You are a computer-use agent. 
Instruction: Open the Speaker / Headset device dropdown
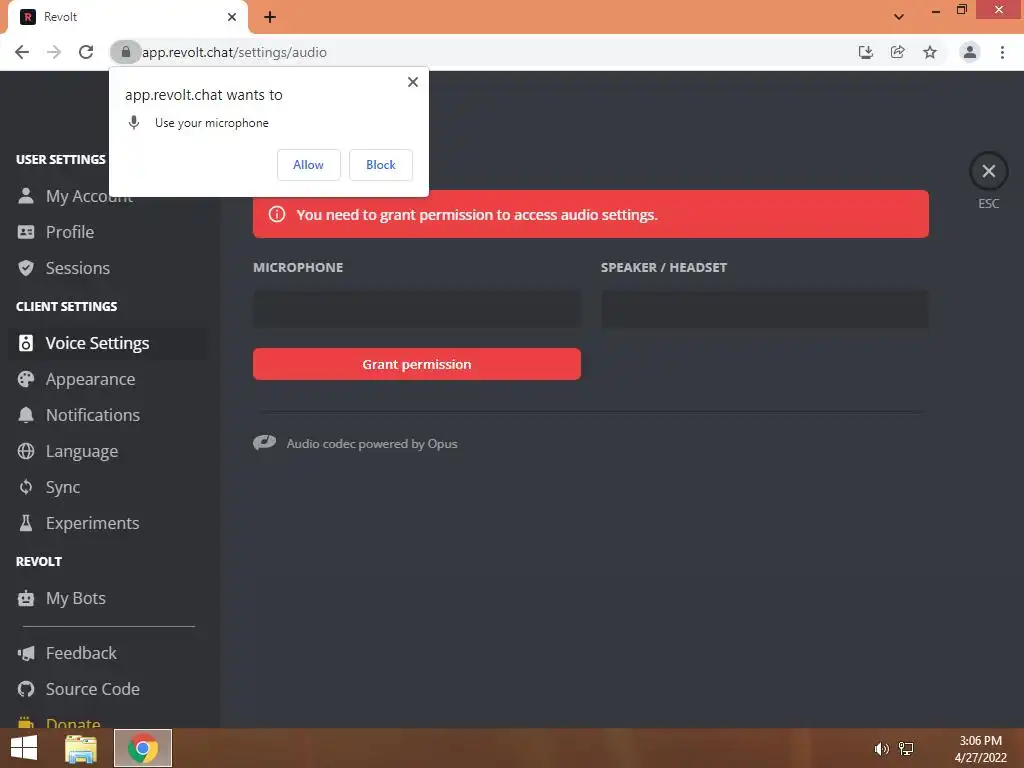pos(765,309)
